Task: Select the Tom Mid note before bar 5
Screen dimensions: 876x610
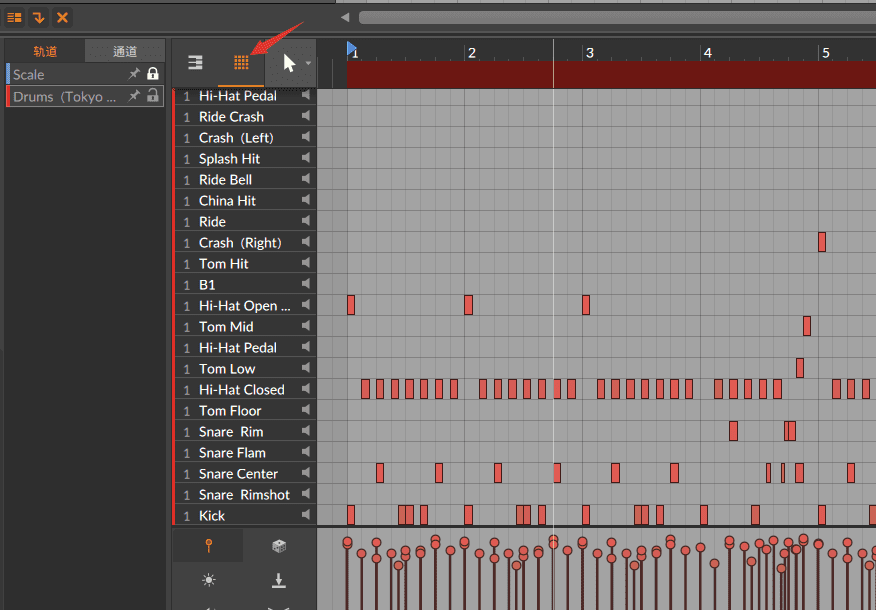Action: (807, 326)
